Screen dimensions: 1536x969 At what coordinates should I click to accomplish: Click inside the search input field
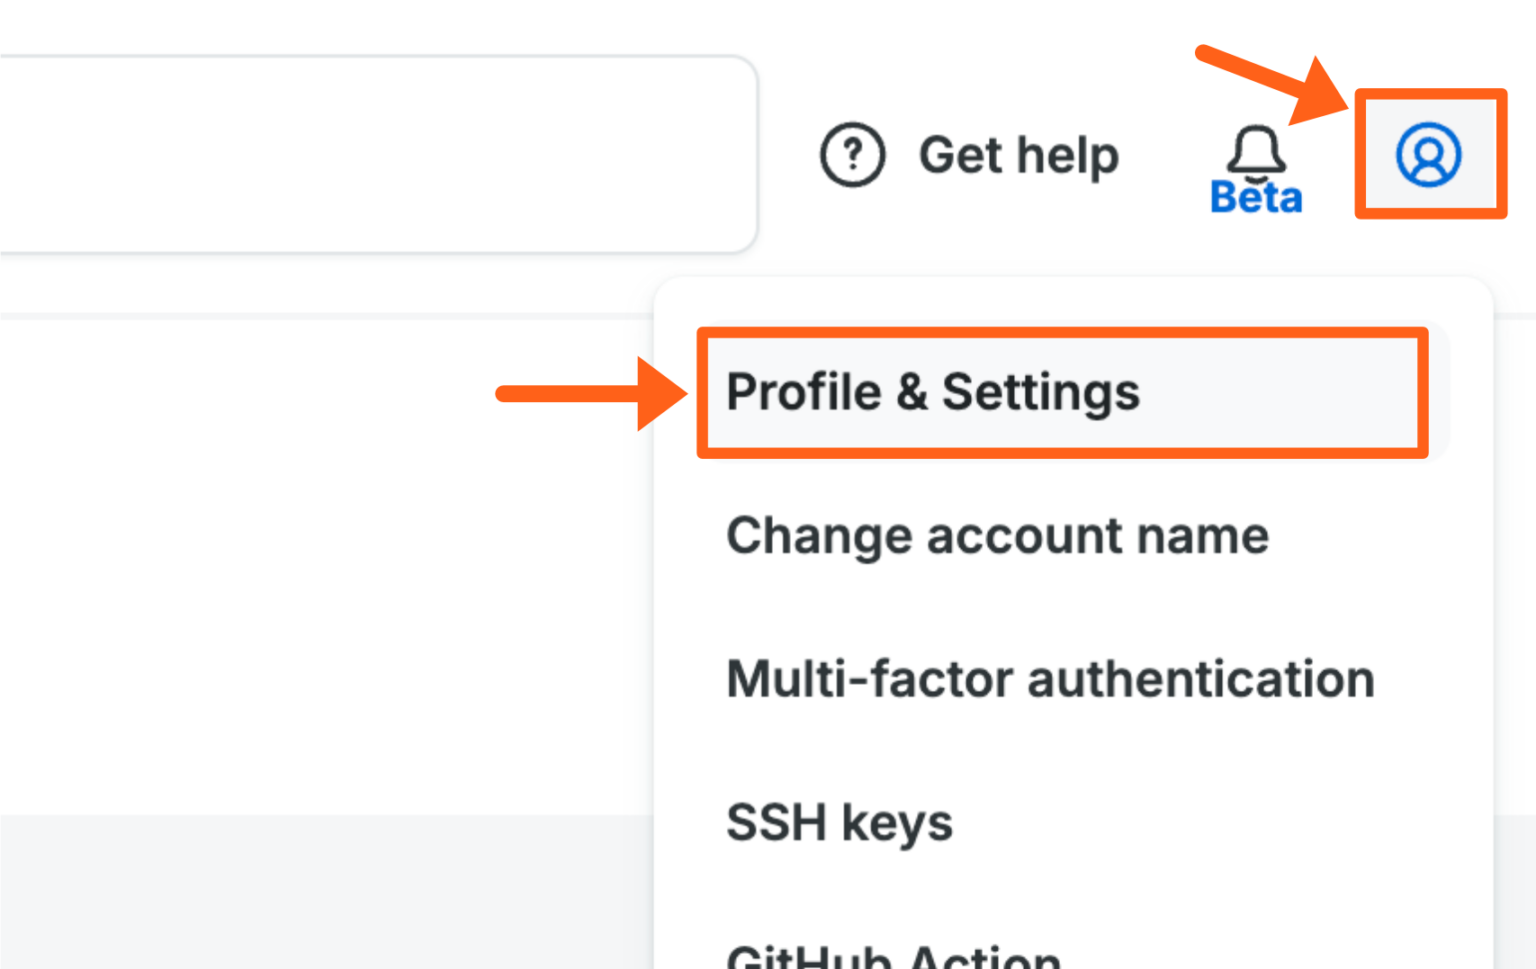point(380,150)
